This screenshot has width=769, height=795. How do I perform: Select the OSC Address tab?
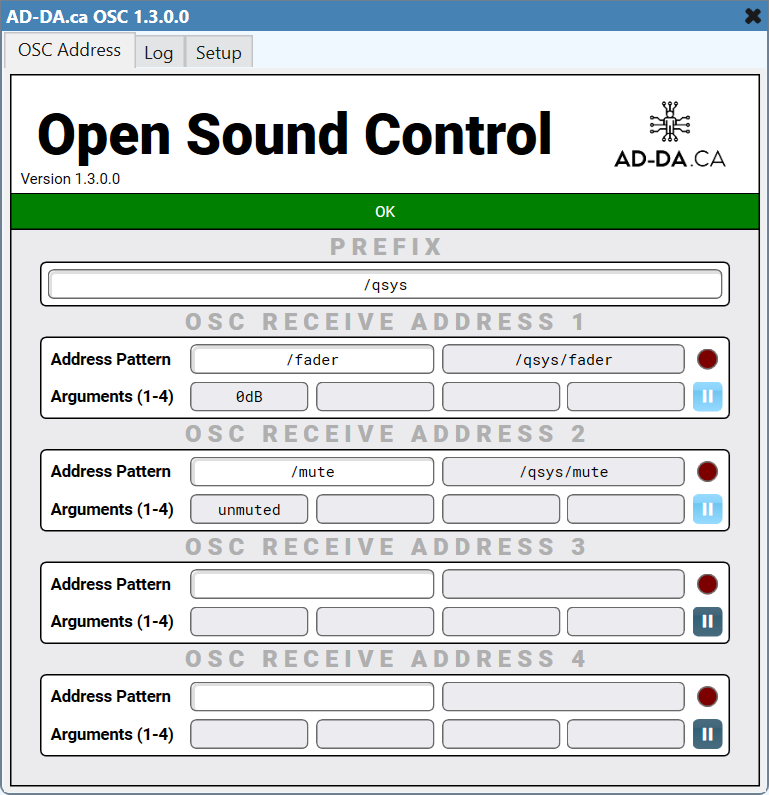click(x=69, y=50)
